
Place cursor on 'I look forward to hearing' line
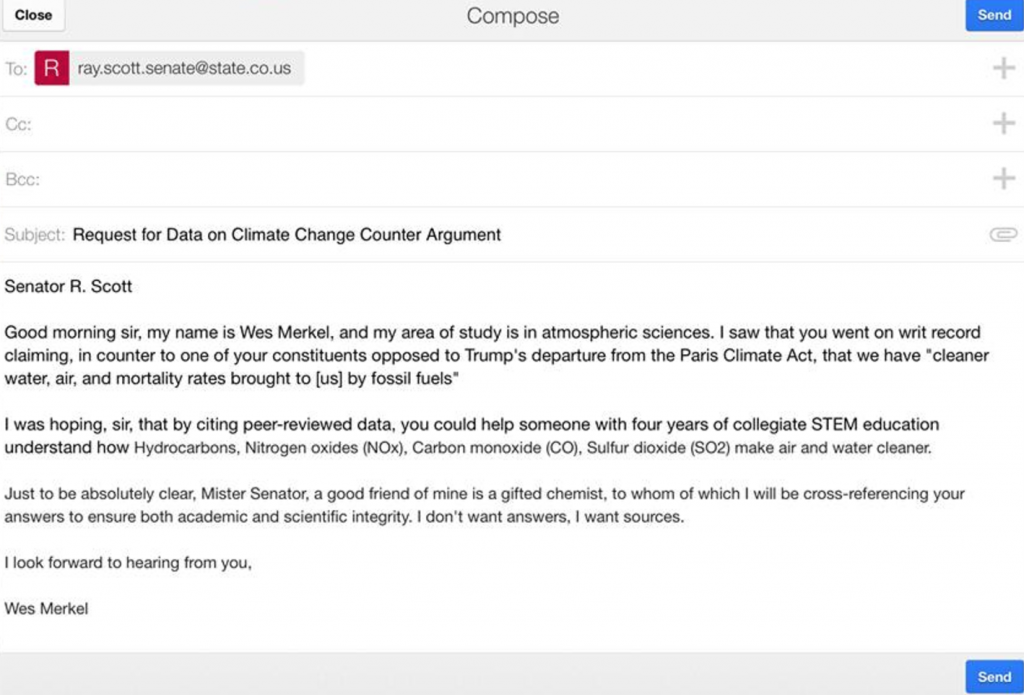(128, 562)
